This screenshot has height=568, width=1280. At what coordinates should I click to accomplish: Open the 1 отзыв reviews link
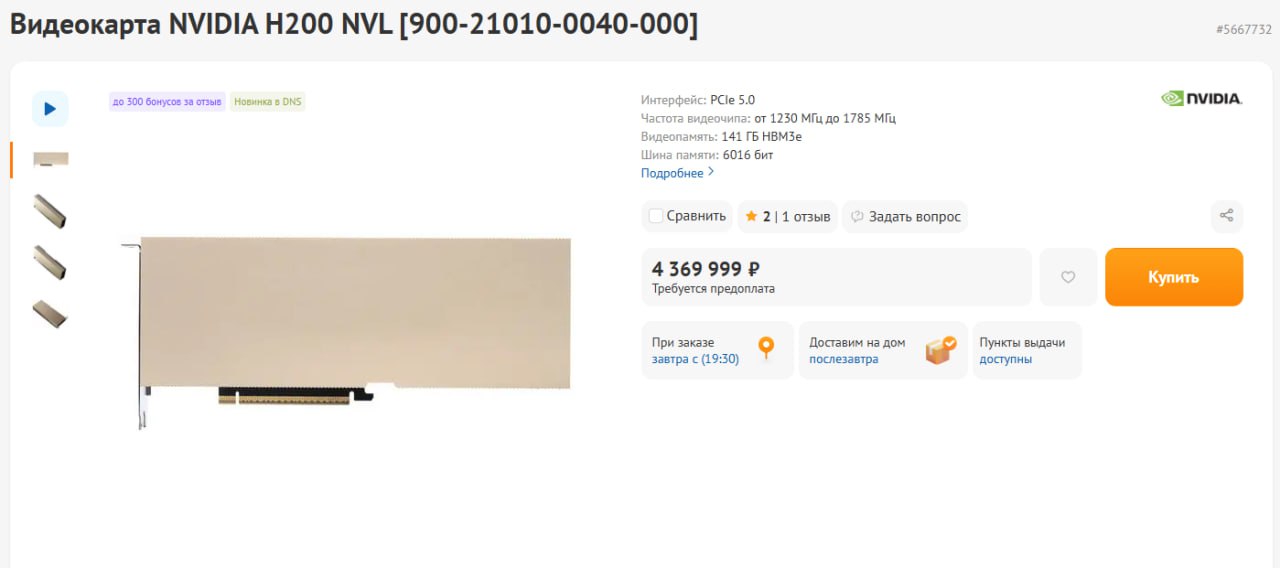point(806,216)
